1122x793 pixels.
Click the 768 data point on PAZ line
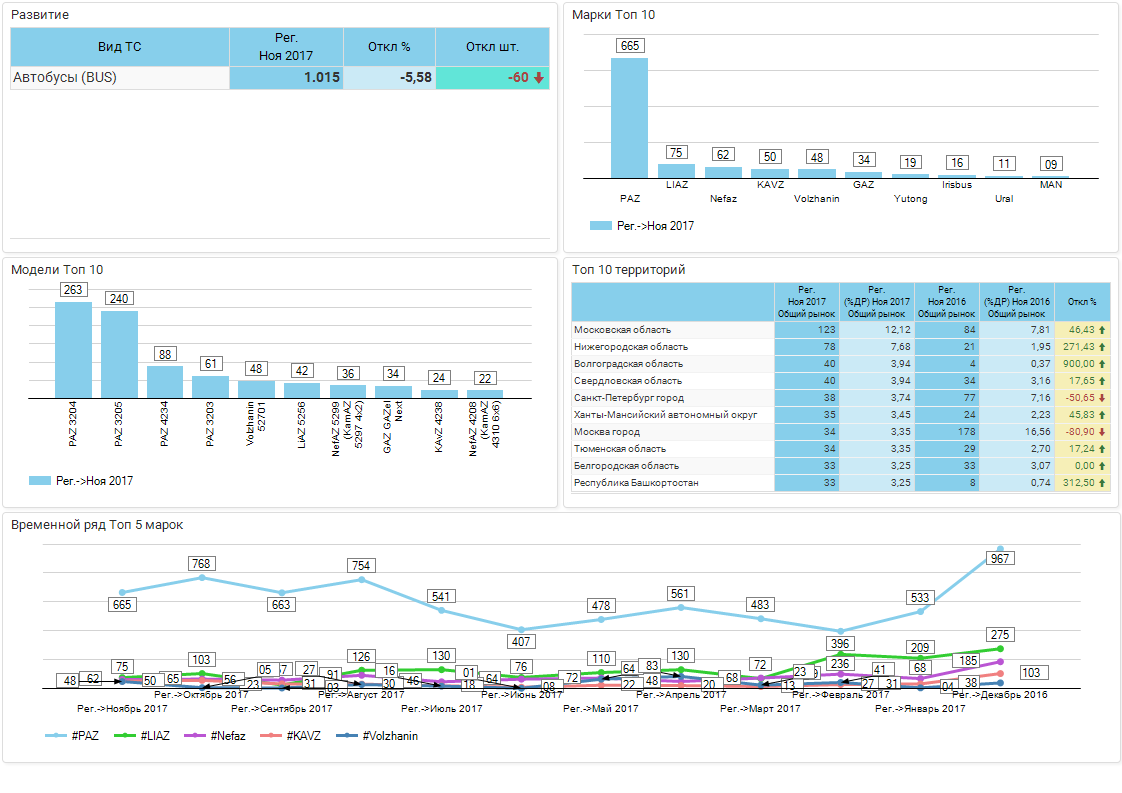point(202,577)
